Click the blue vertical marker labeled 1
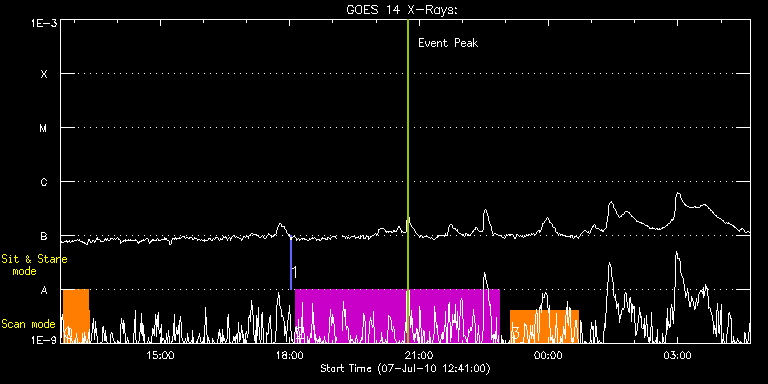The image size is (768, 384). point(291,263)
